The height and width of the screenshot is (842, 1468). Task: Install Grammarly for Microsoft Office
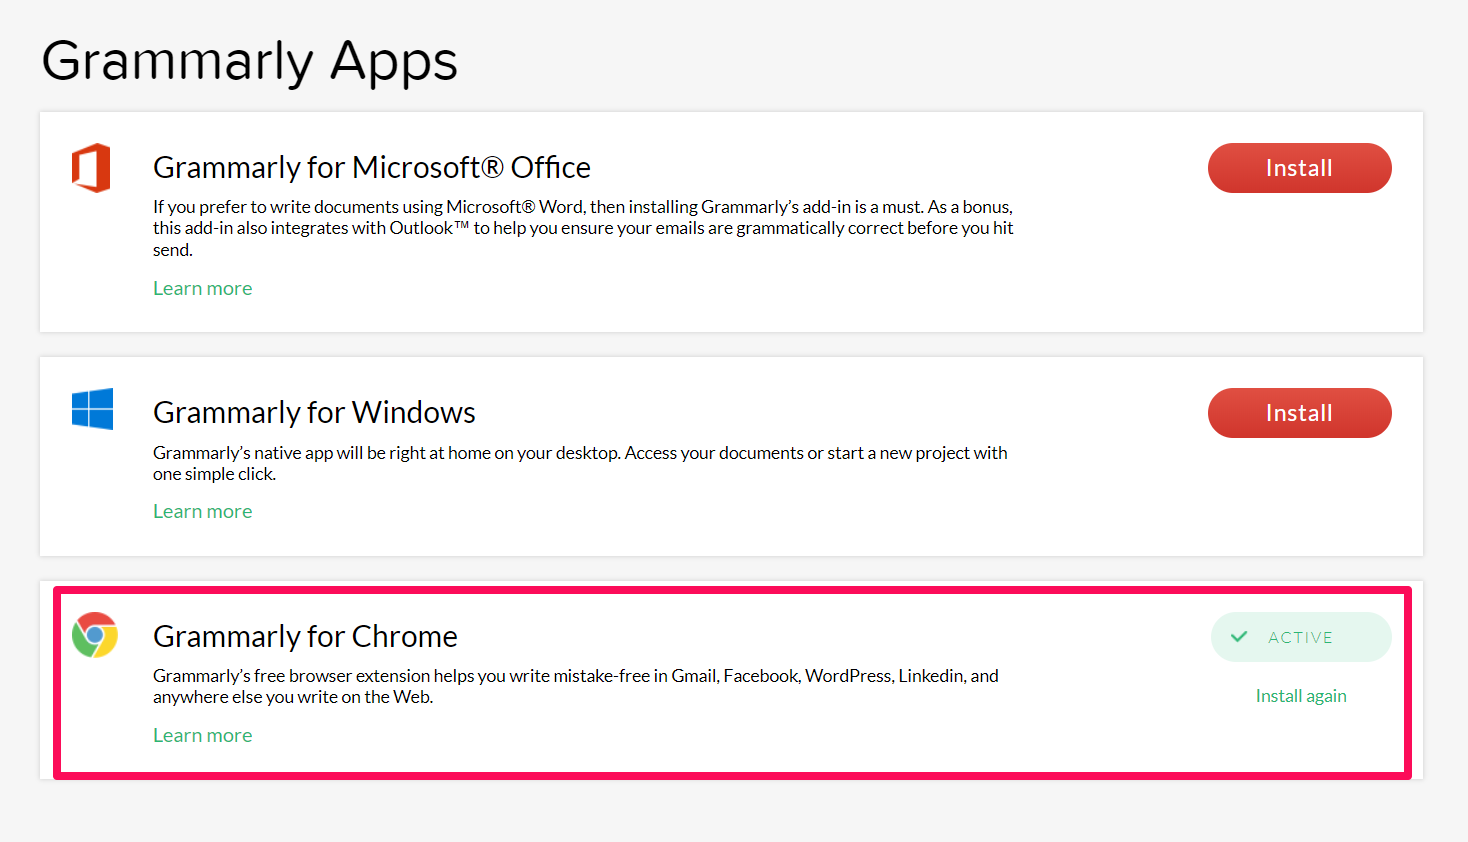coord(1299,168)
